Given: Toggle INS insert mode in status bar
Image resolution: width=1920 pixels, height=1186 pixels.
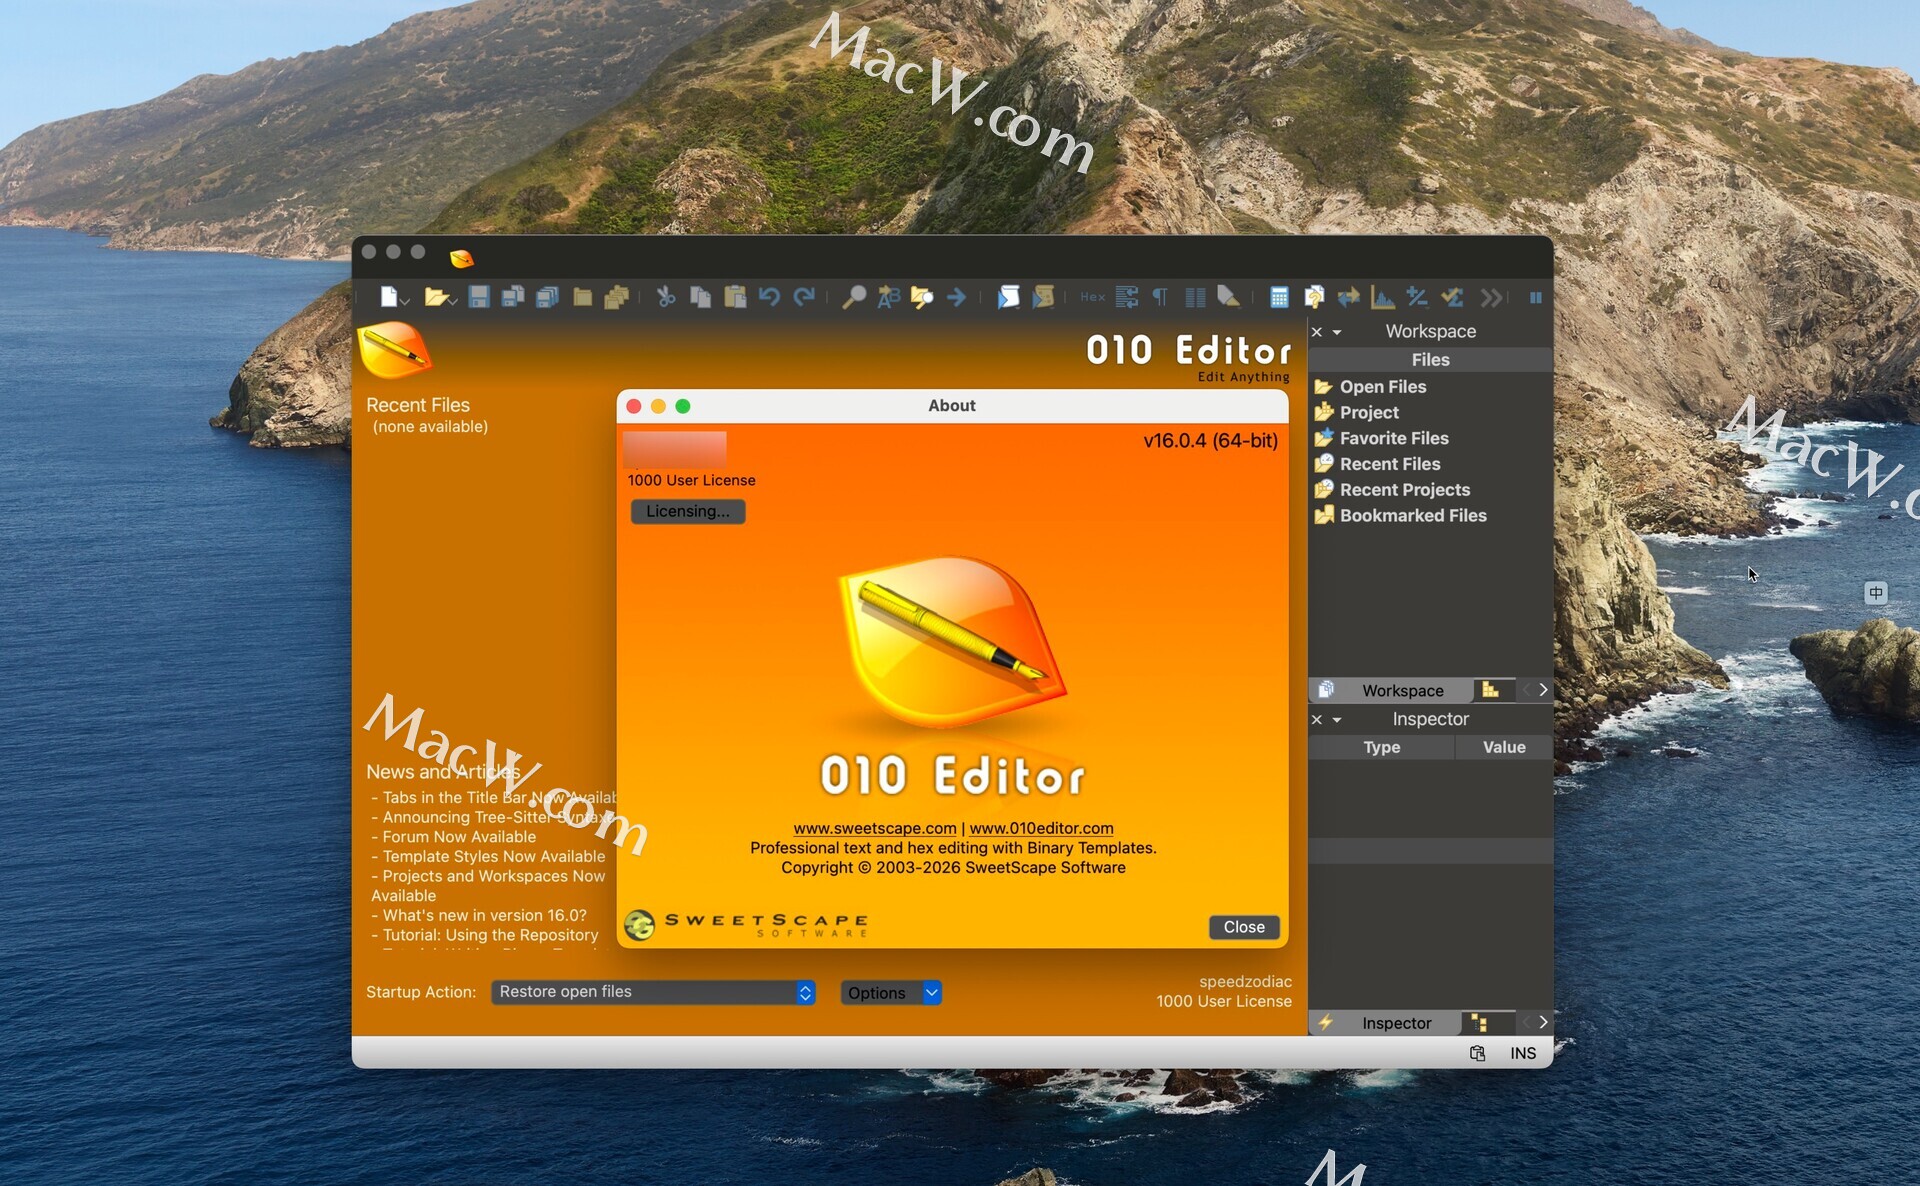Looking at the screenshot, I should [x=1523, y=1053].
